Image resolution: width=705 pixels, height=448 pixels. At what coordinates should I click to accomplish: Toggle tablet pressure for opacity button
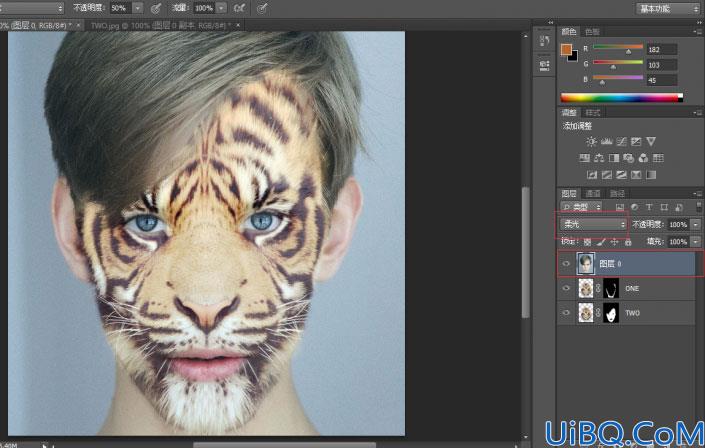pos(156,8)
